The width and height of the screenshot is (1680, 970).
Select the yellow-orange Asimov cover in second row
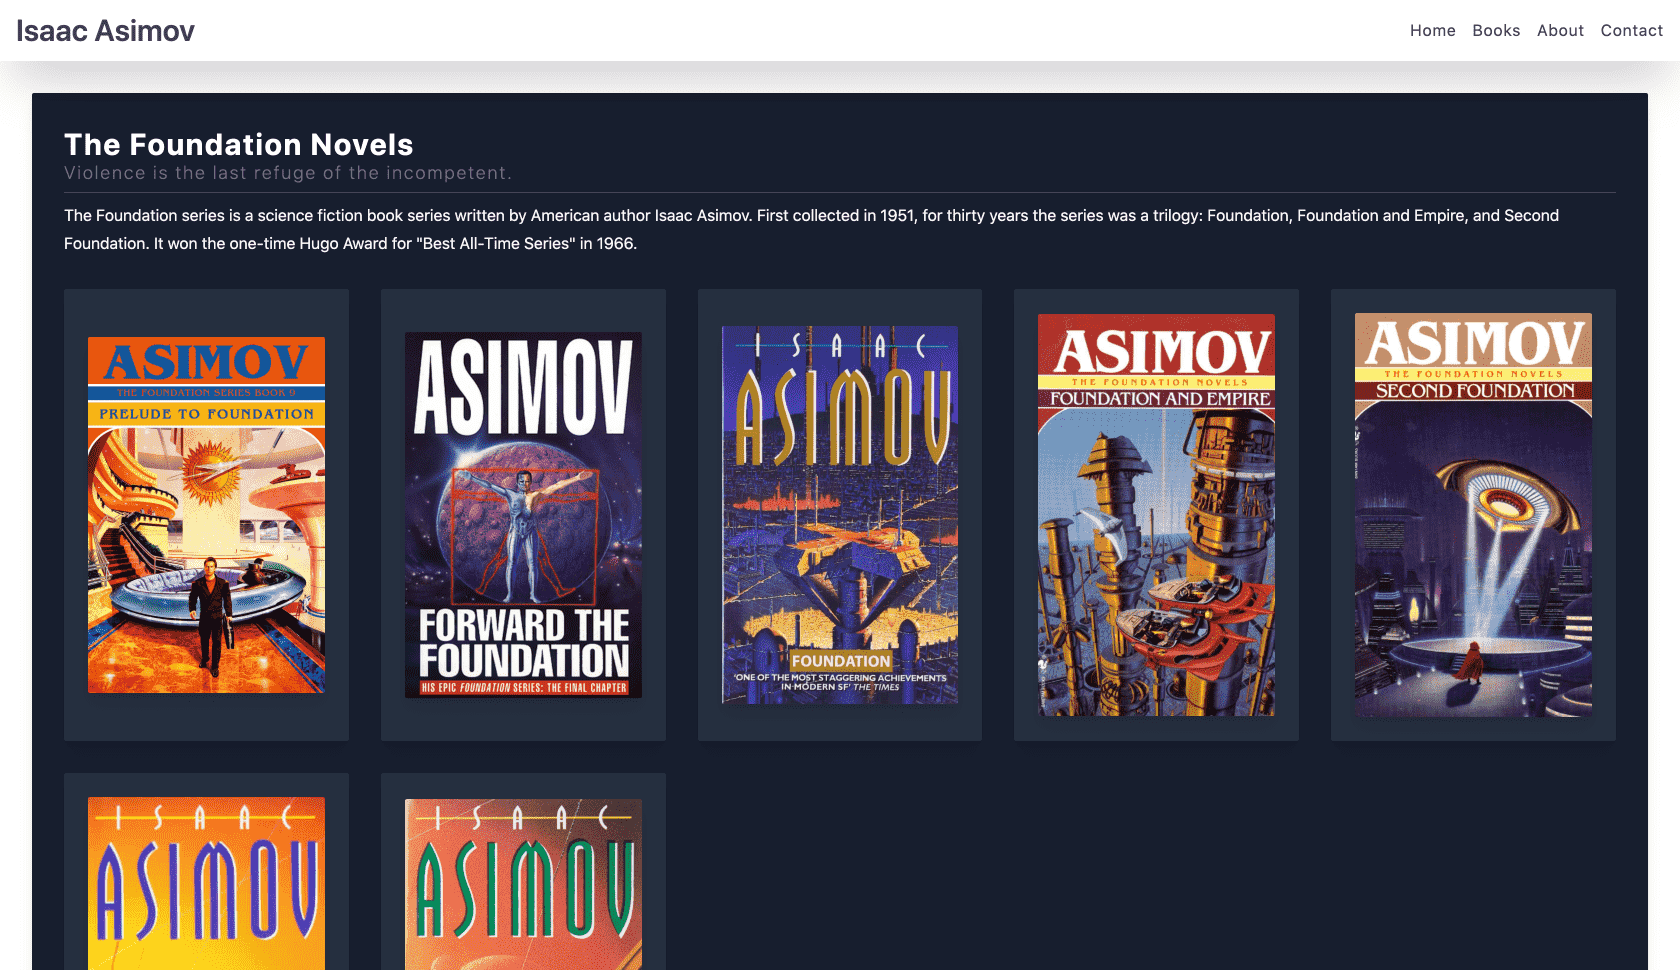point(206,883)
